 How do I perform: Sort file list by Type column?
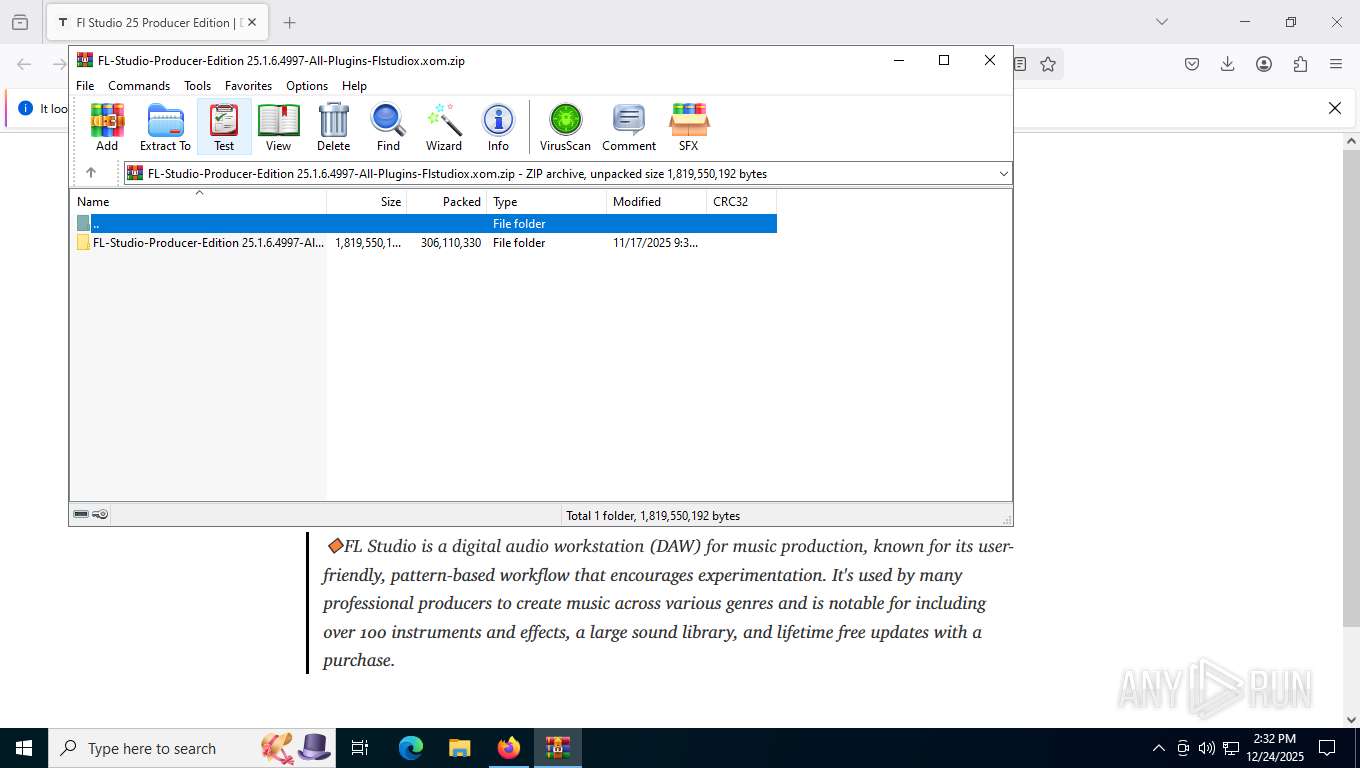[547, 201]
